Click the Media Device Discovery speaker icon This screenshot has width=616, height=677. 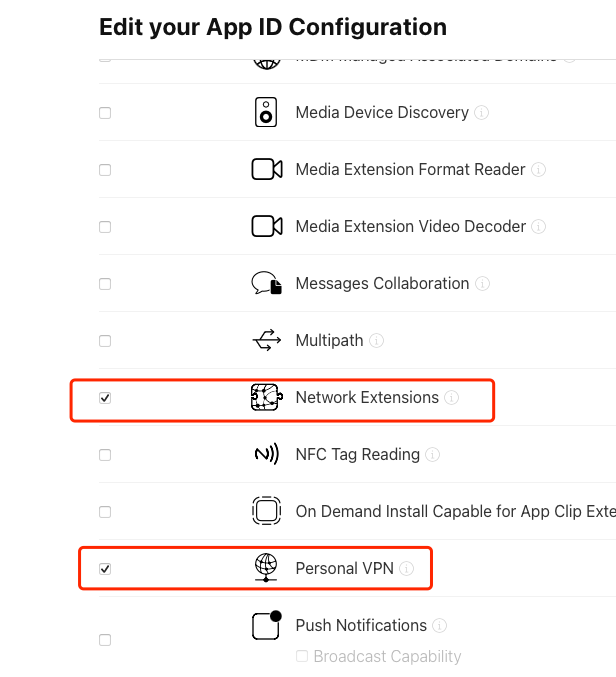pyautogui.click(x=266, y=112)
